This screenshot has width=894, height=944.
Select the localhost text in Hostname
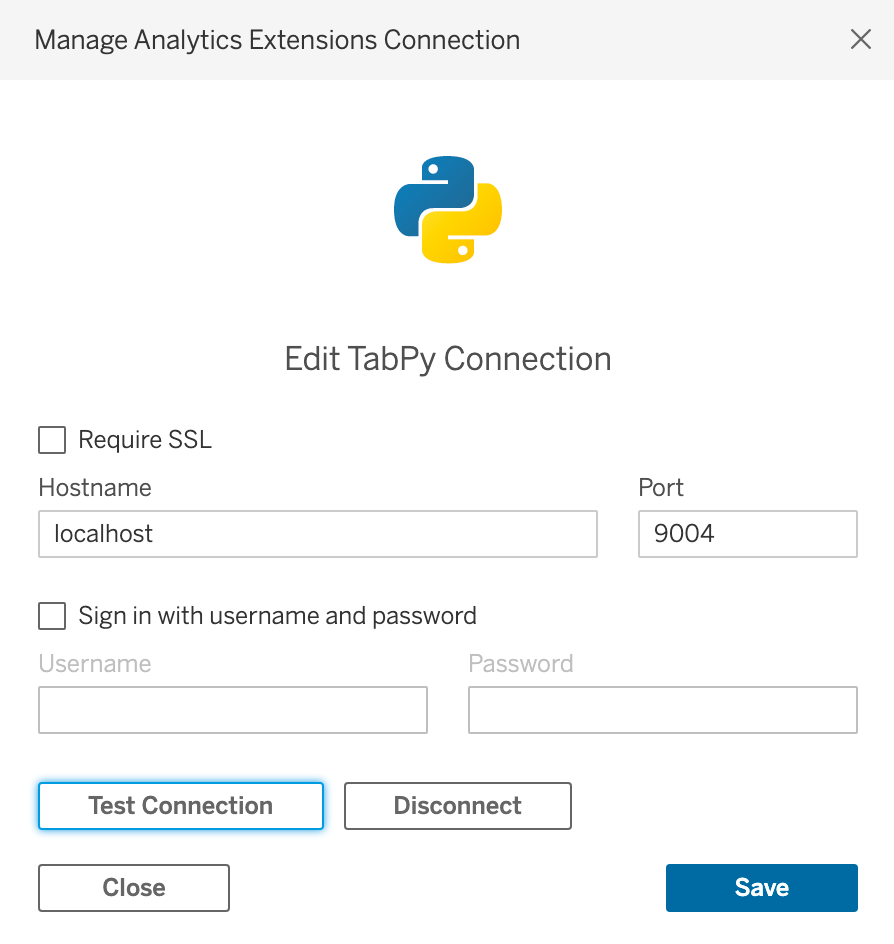tap(102, 534)
